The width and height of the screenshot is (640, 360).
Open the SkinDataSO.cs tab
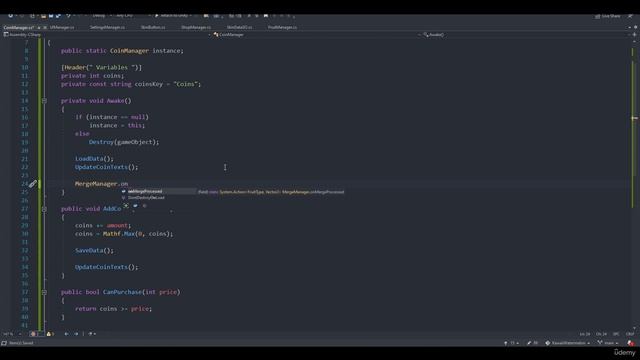pyautogui.click(x=239, y=28)
